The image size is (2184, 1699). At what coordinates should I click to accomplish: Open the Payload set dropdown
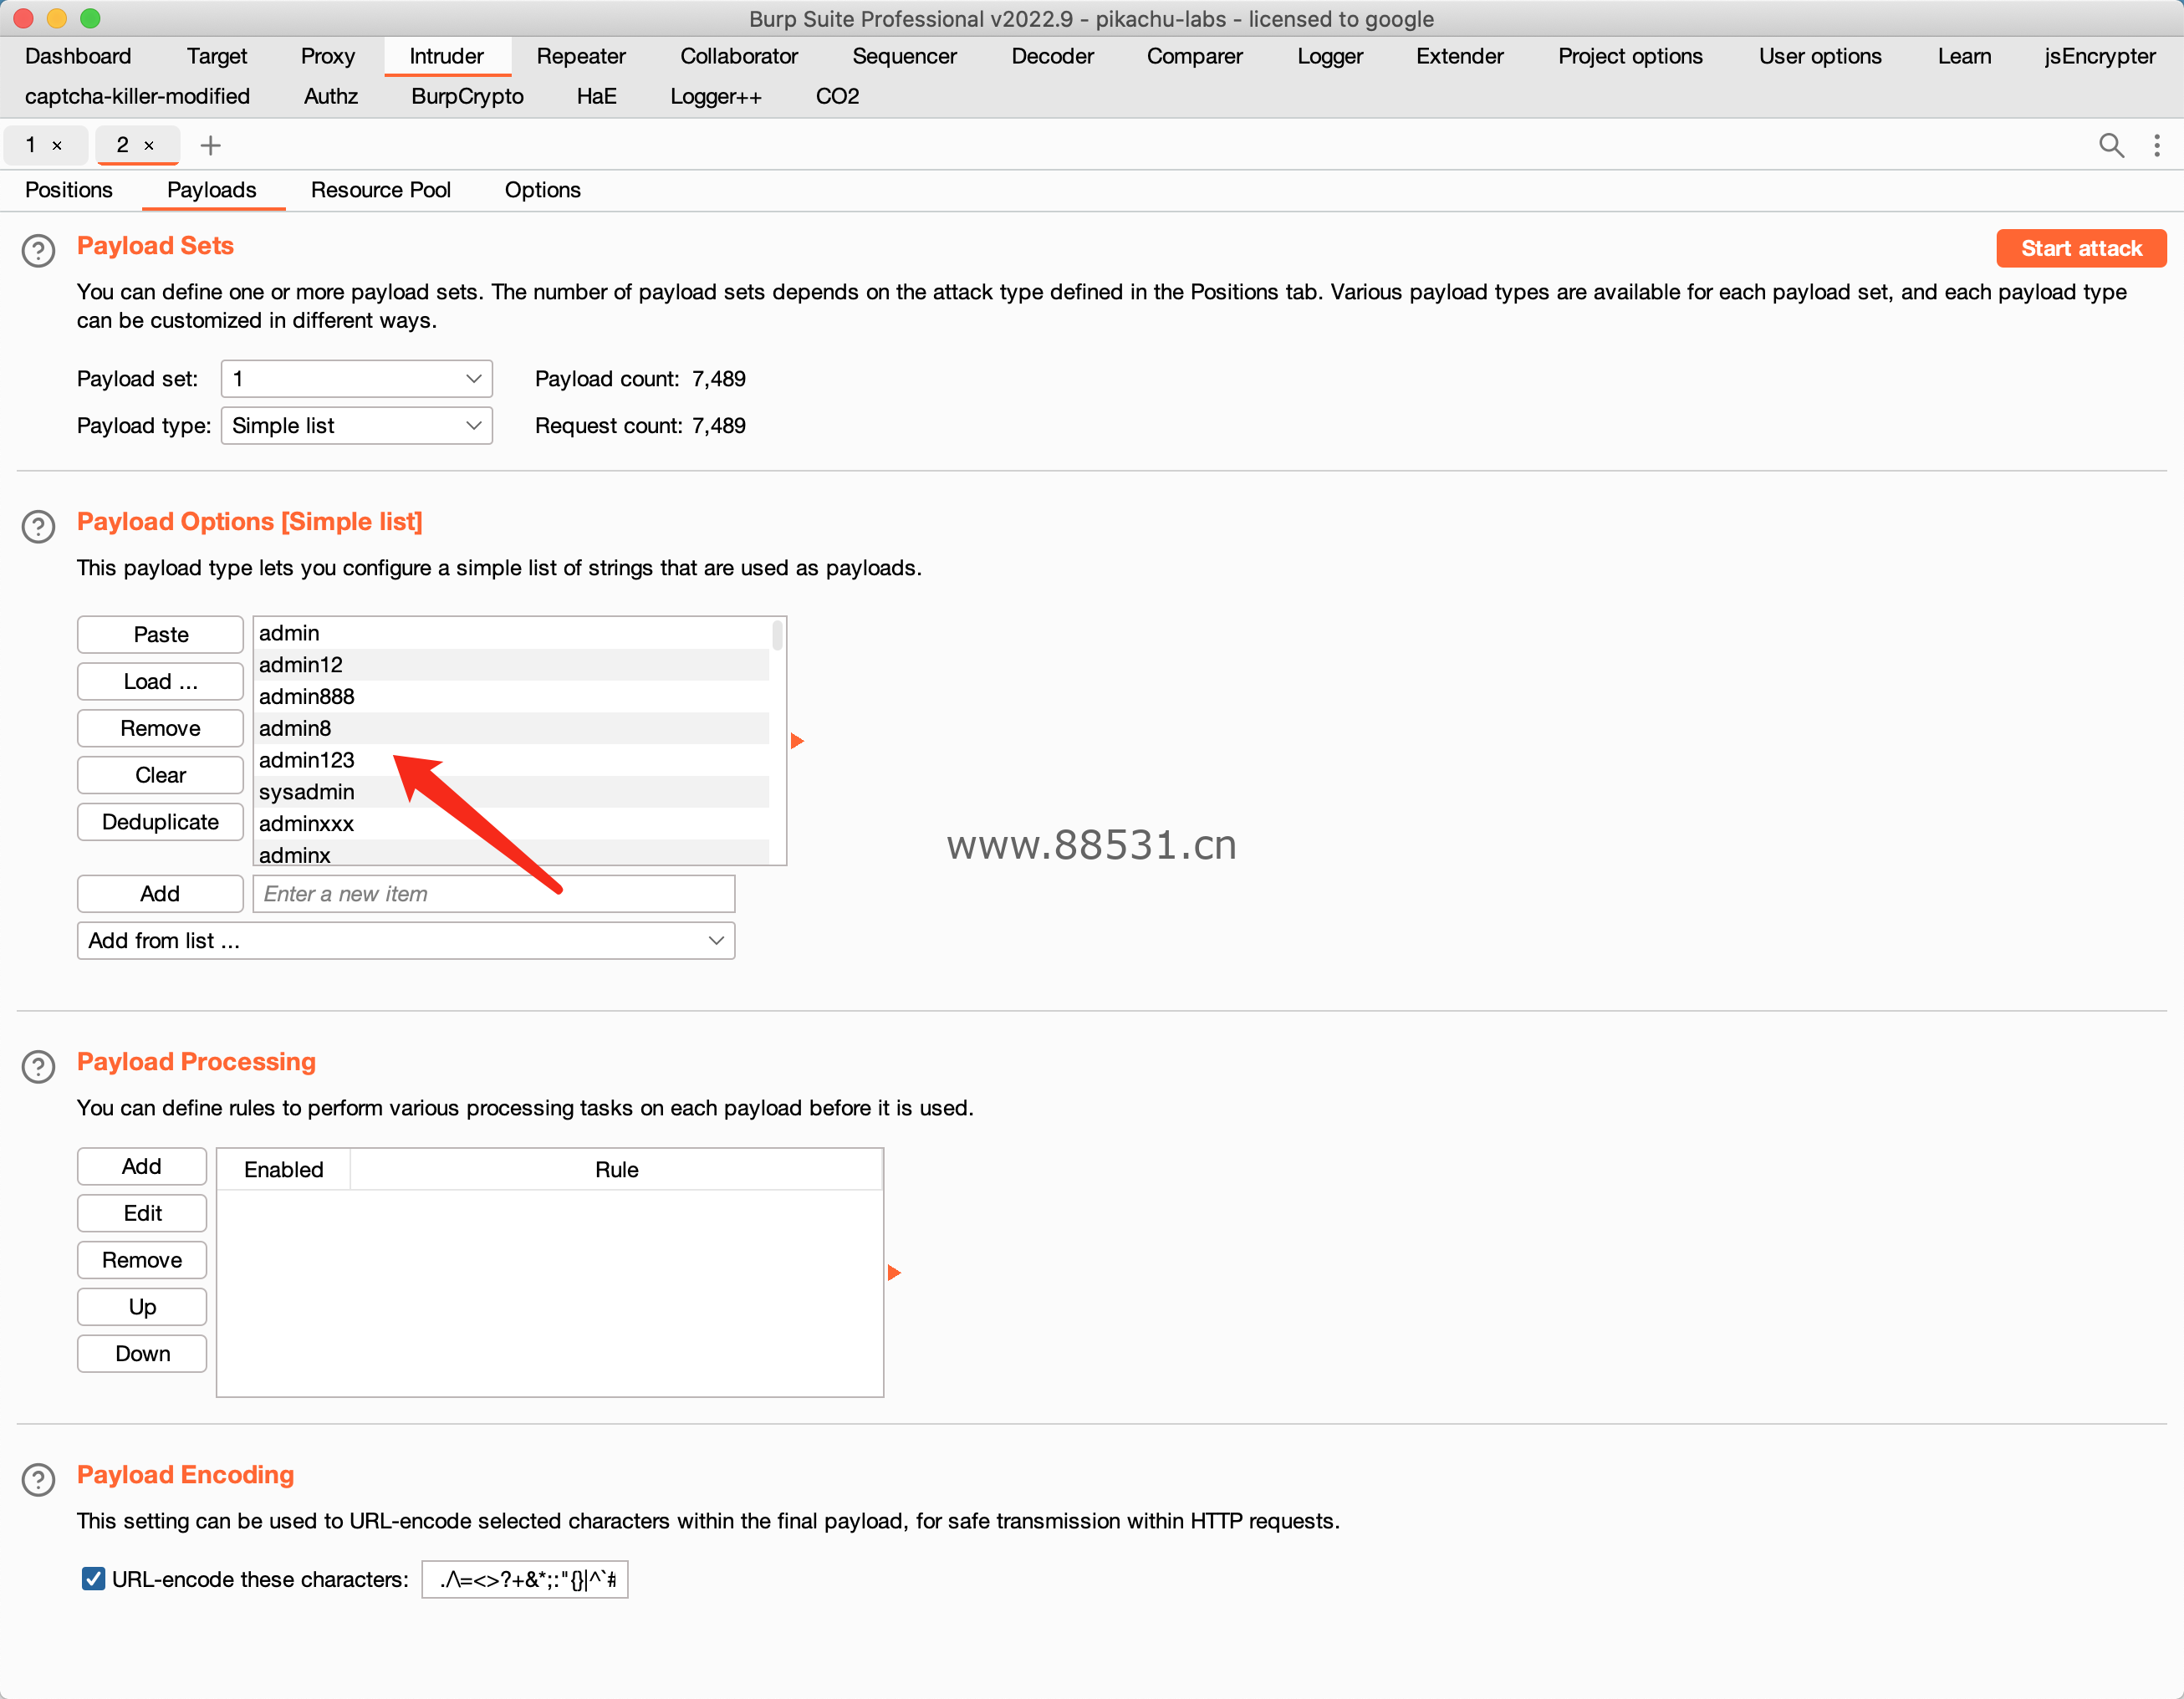[357, 379]
